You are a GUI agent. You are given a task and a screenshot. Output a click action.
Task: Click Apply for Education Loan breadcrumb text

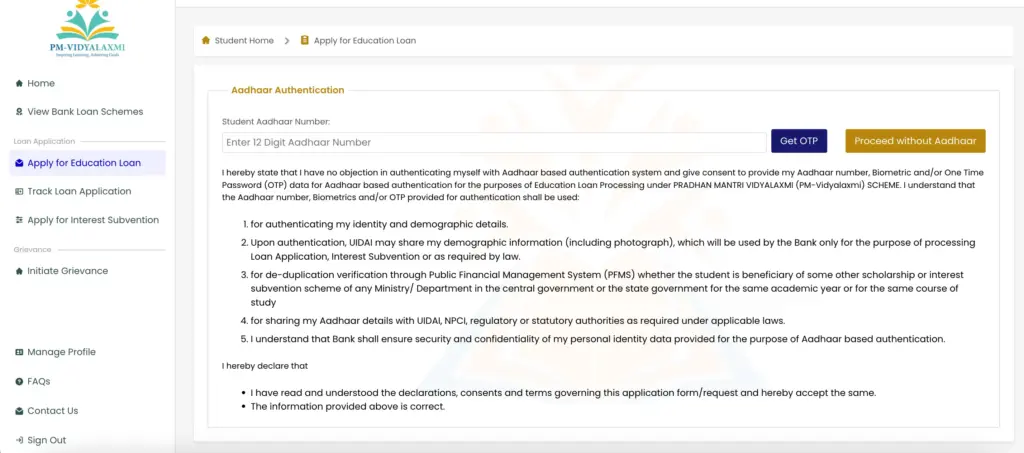click(365, 40)
